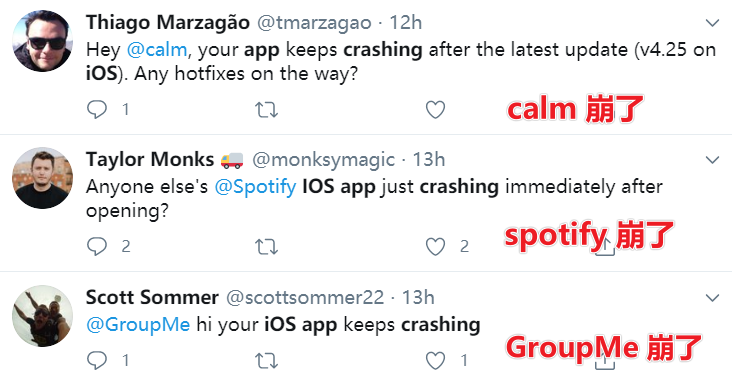This screenshot has width=732, height=380.
Task: View Thiago Marzagão's profile picture
Action: click(42, 41)
